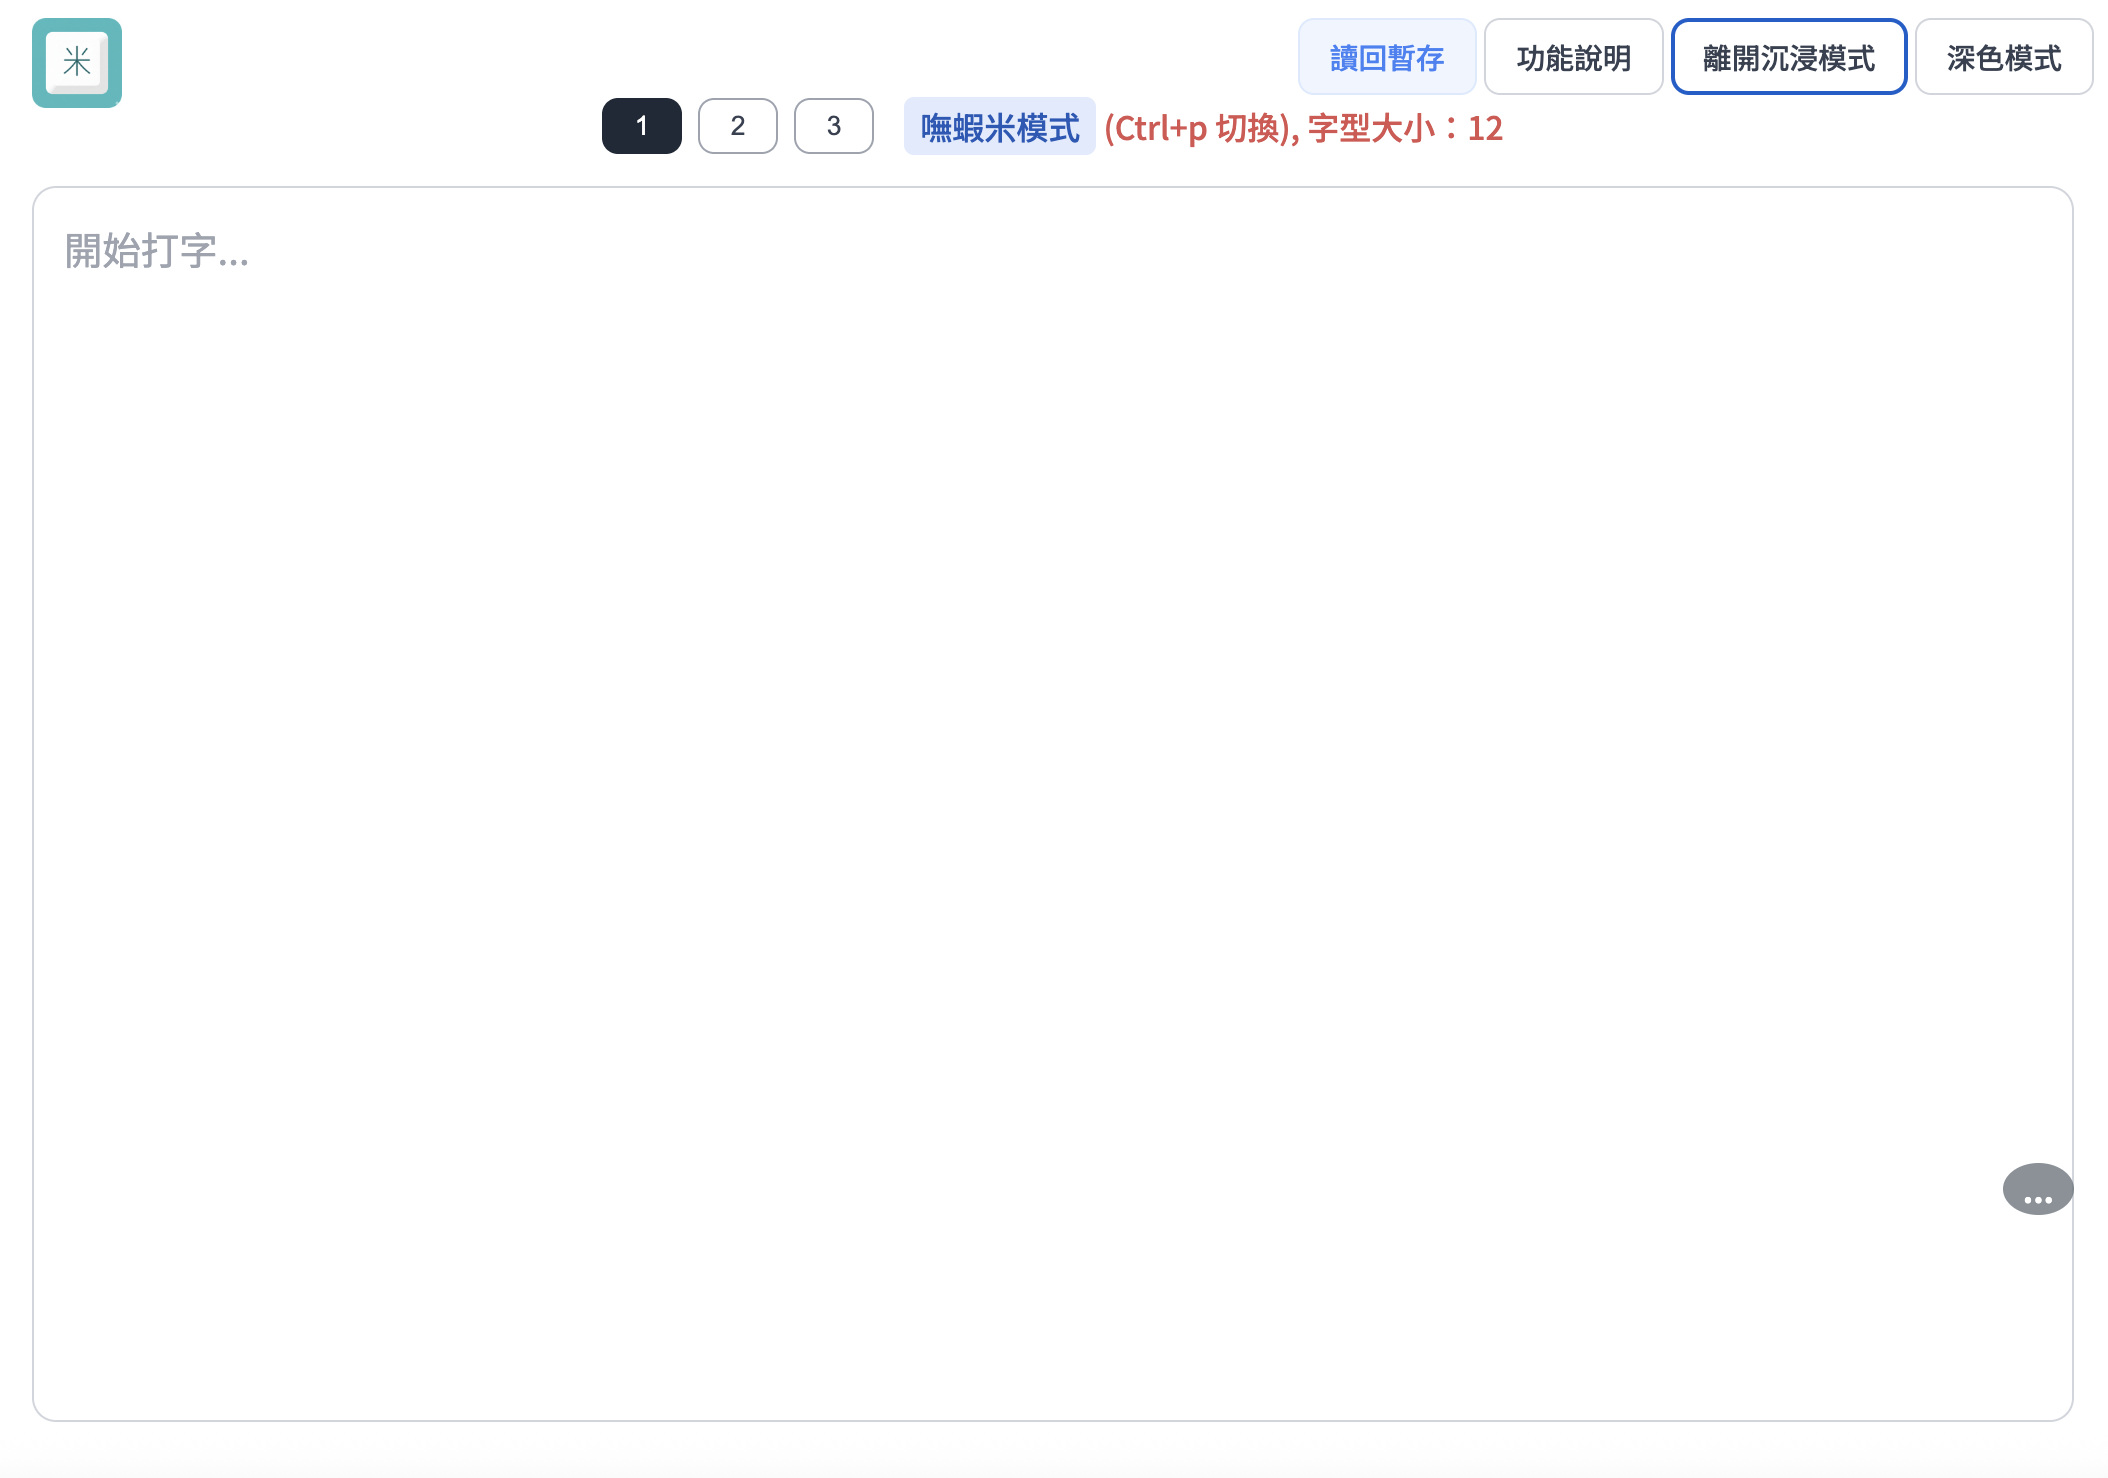Click the 字型大小 font size label
This screenshot has height=1478, width=2108.
pyautogui.click(x=1370, y=128)
